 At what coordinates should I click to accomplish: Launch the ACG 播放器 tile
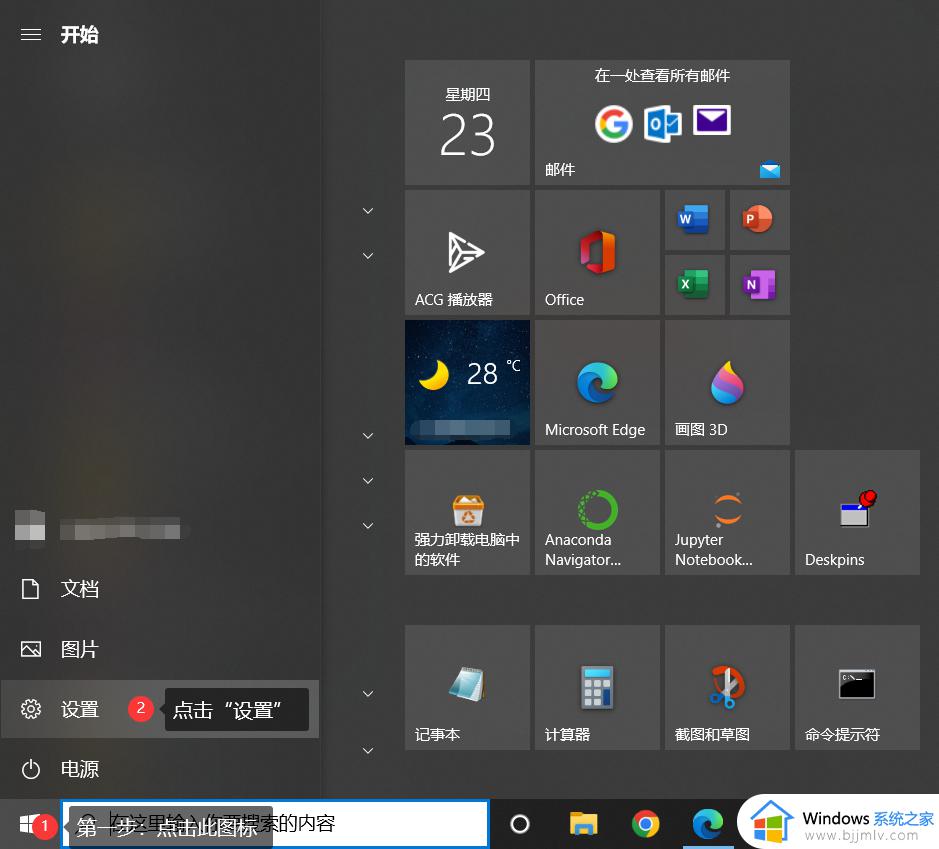click(467, 252)
